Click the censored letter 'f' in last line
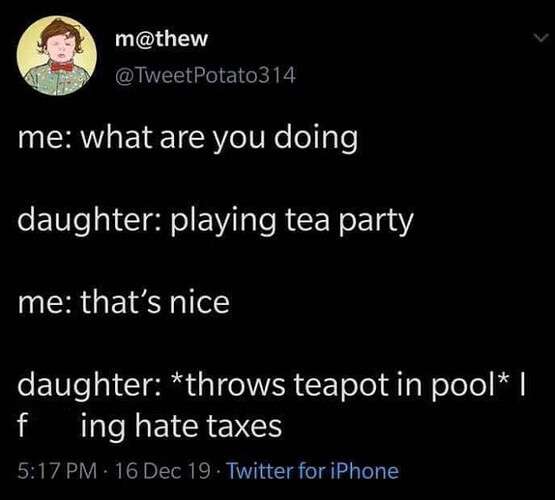 coord(23,425)
